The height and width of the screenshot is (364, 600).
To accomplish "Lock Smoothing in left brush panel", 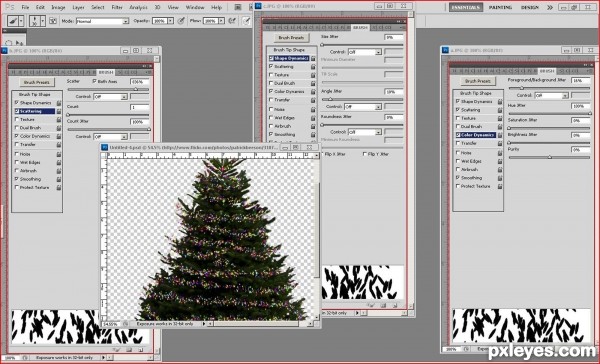I will [59, 179].
